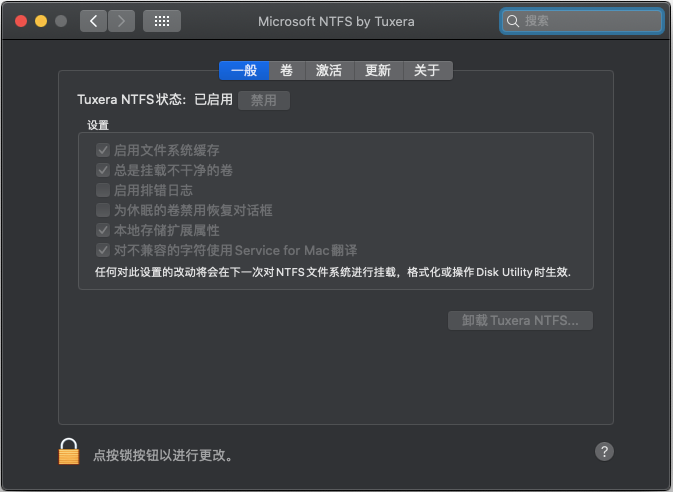Screen dimensions: 673x492
Task: Focus the 搜索 search field
Action: click(582, 21)
